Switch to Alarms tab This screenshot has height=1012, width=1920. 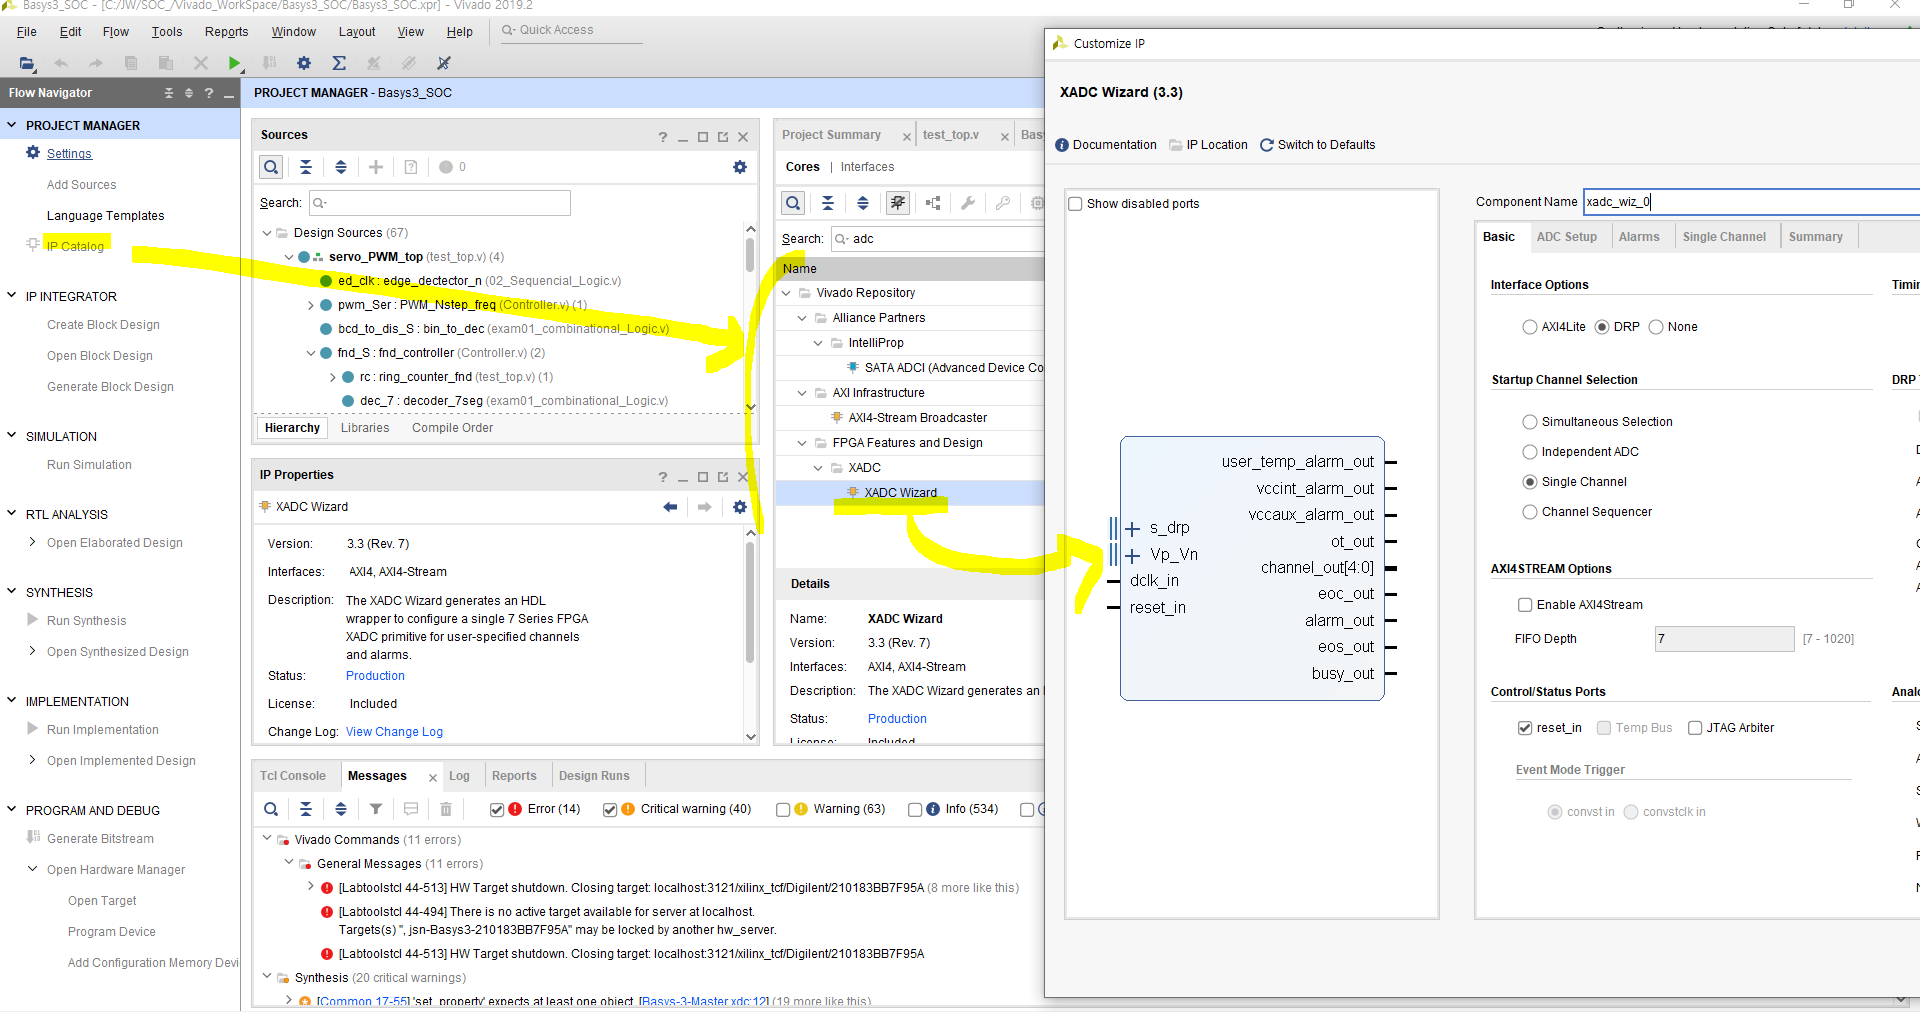tap(1639, 237)
